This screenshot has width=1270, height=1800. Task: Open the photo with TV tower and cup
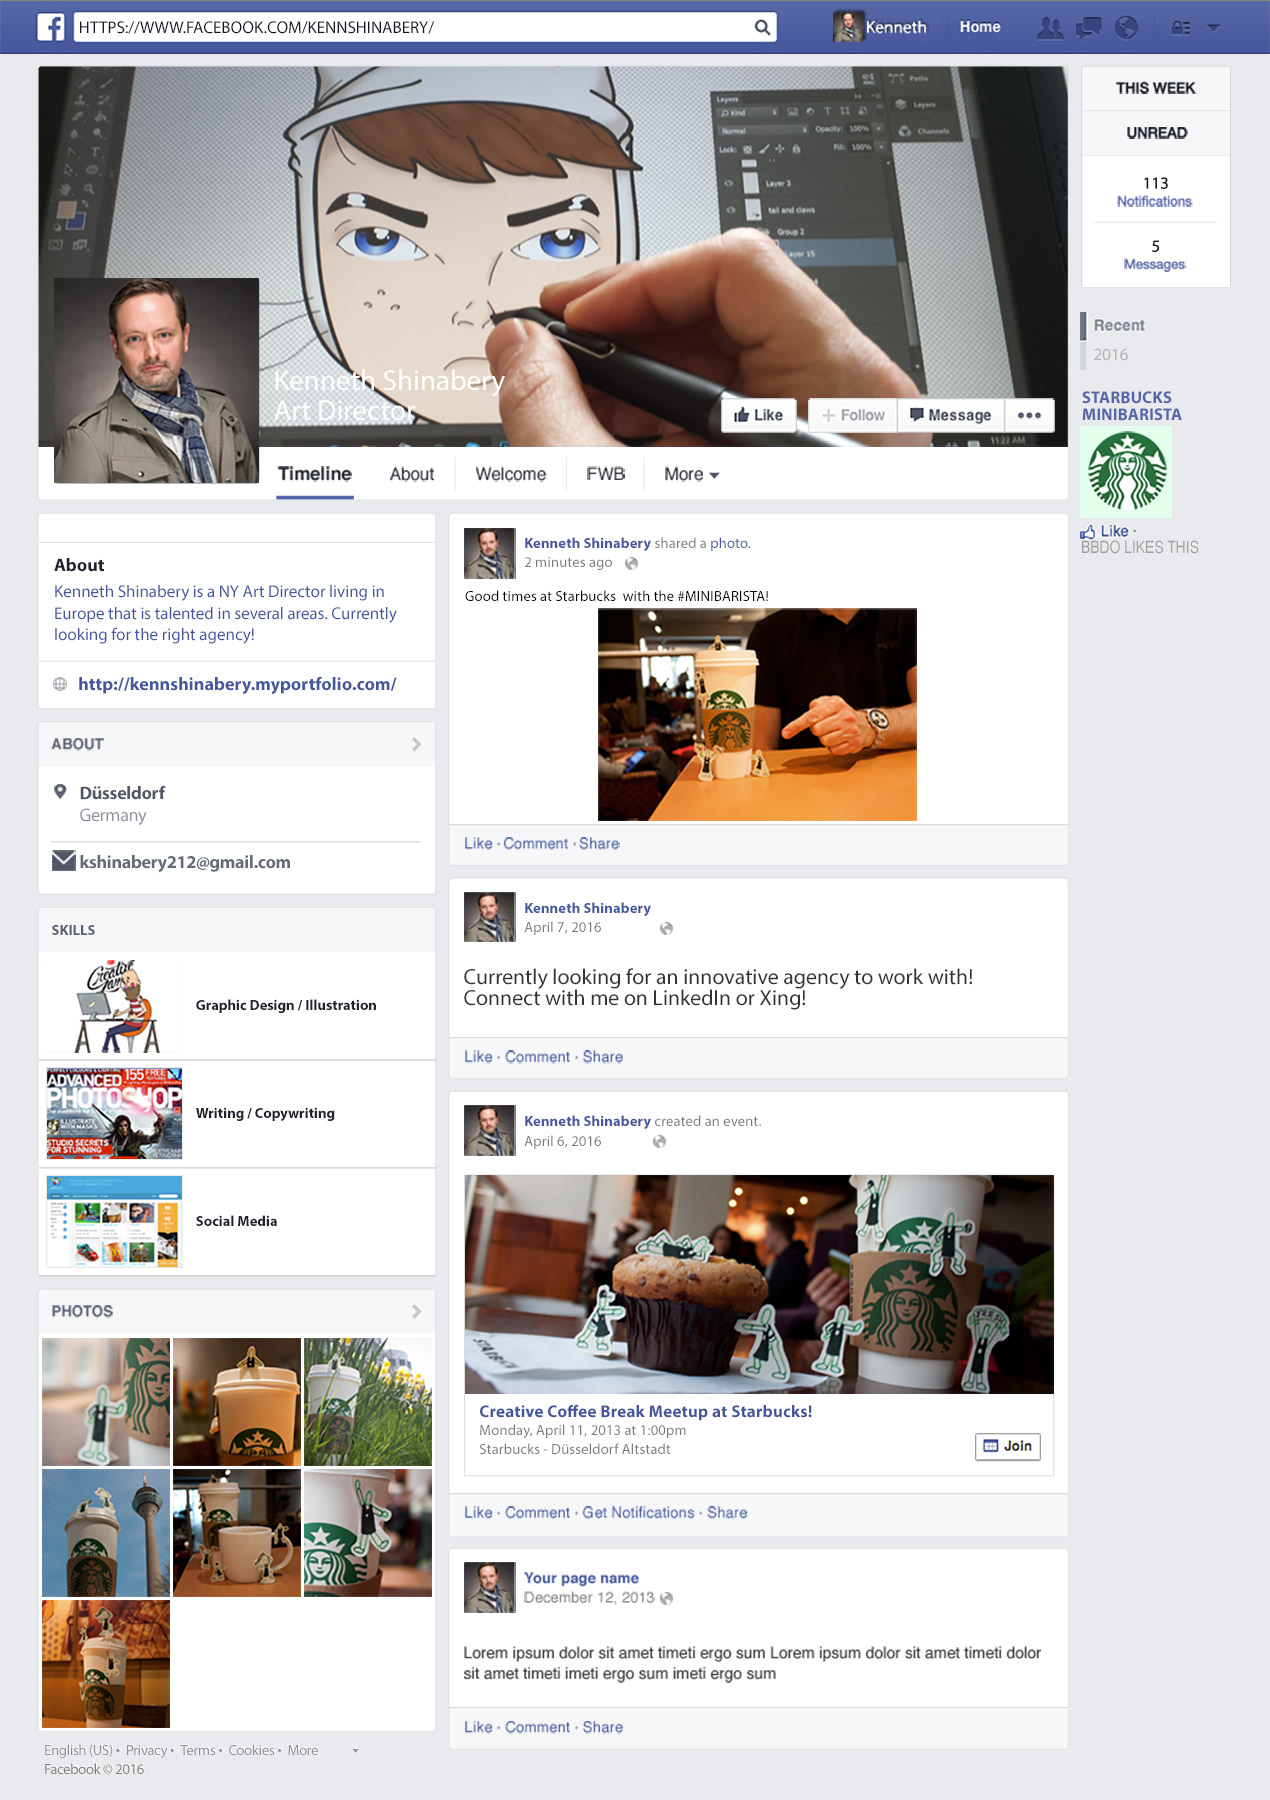point(106,1532)
